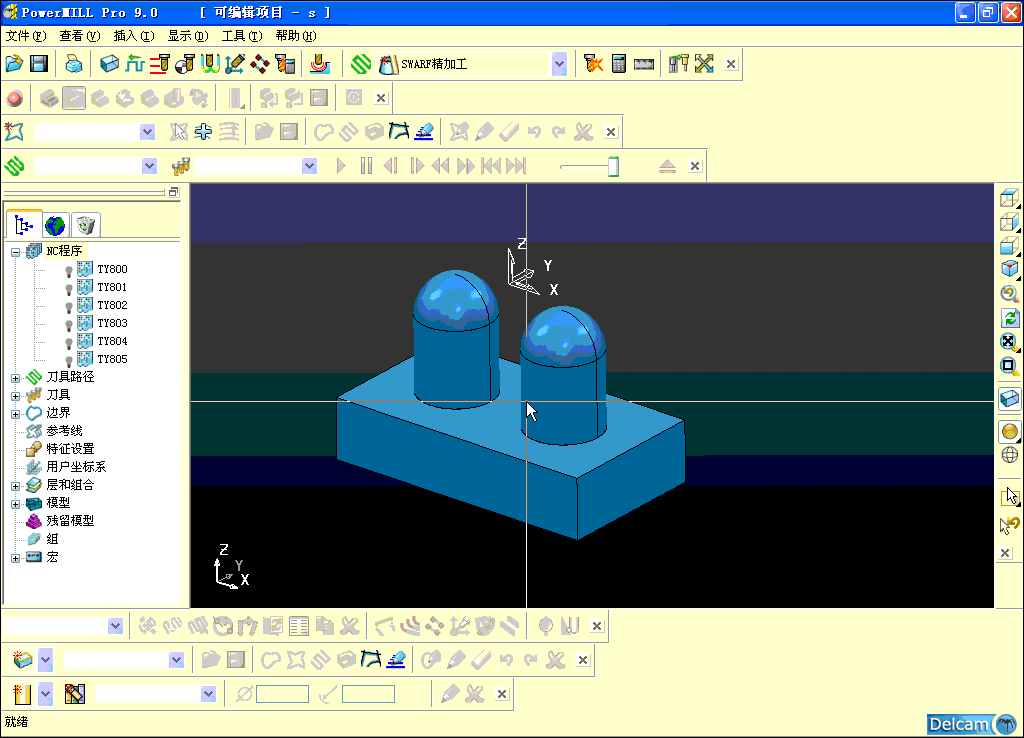
Task: Click the refresh view icon
Action: coord(1010,317)
